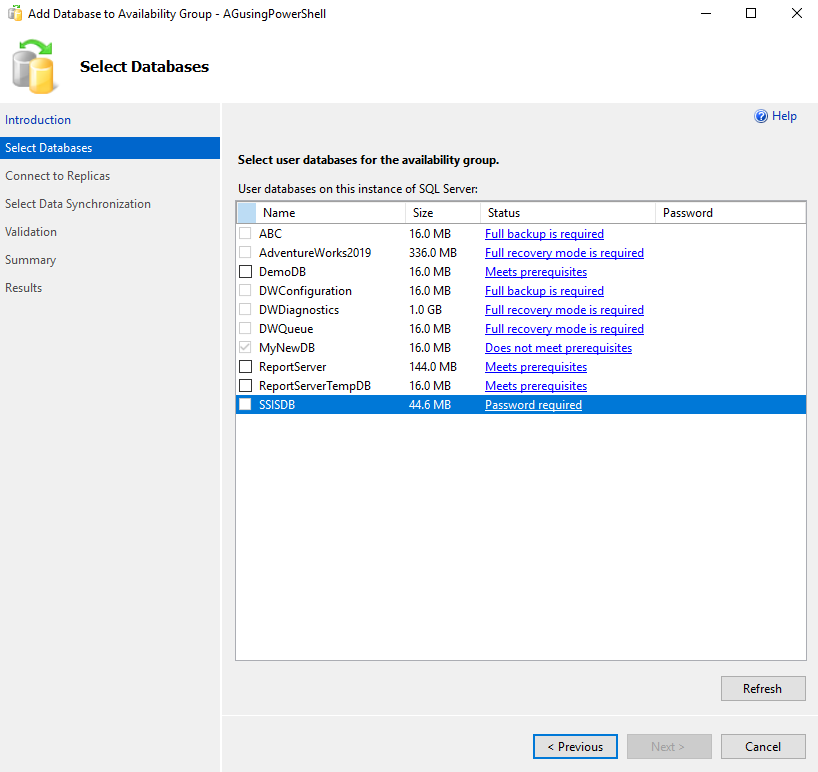Select the DemoDB checkbox
Screen dimensions: 818x772
click(245, 271)
